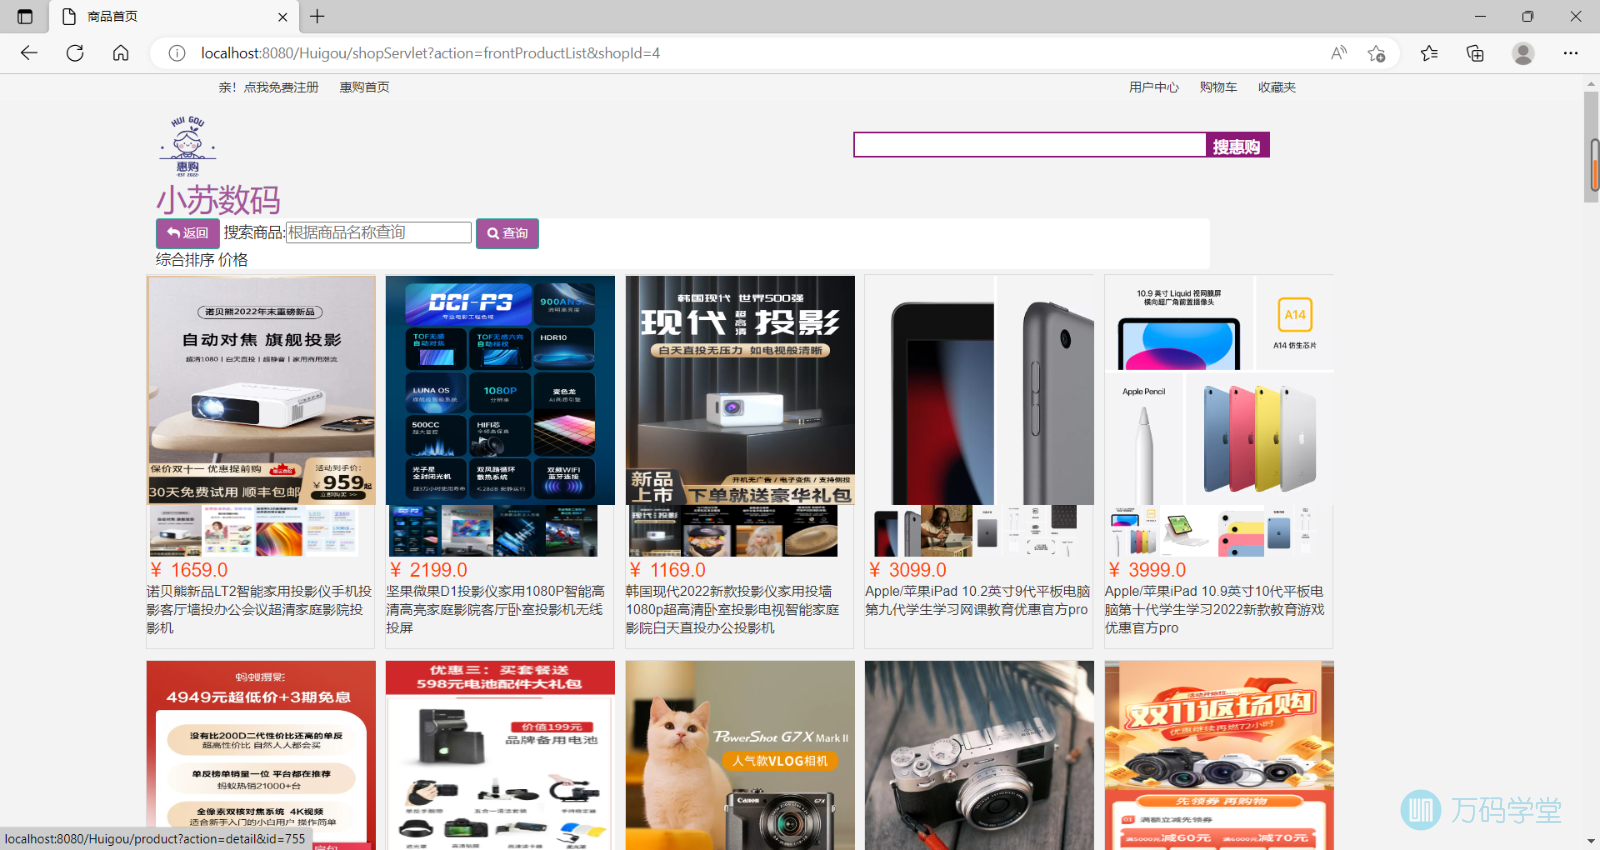Open the browser profile avatar
The width and height of the screenshot is (1600, 850).
1523,53
